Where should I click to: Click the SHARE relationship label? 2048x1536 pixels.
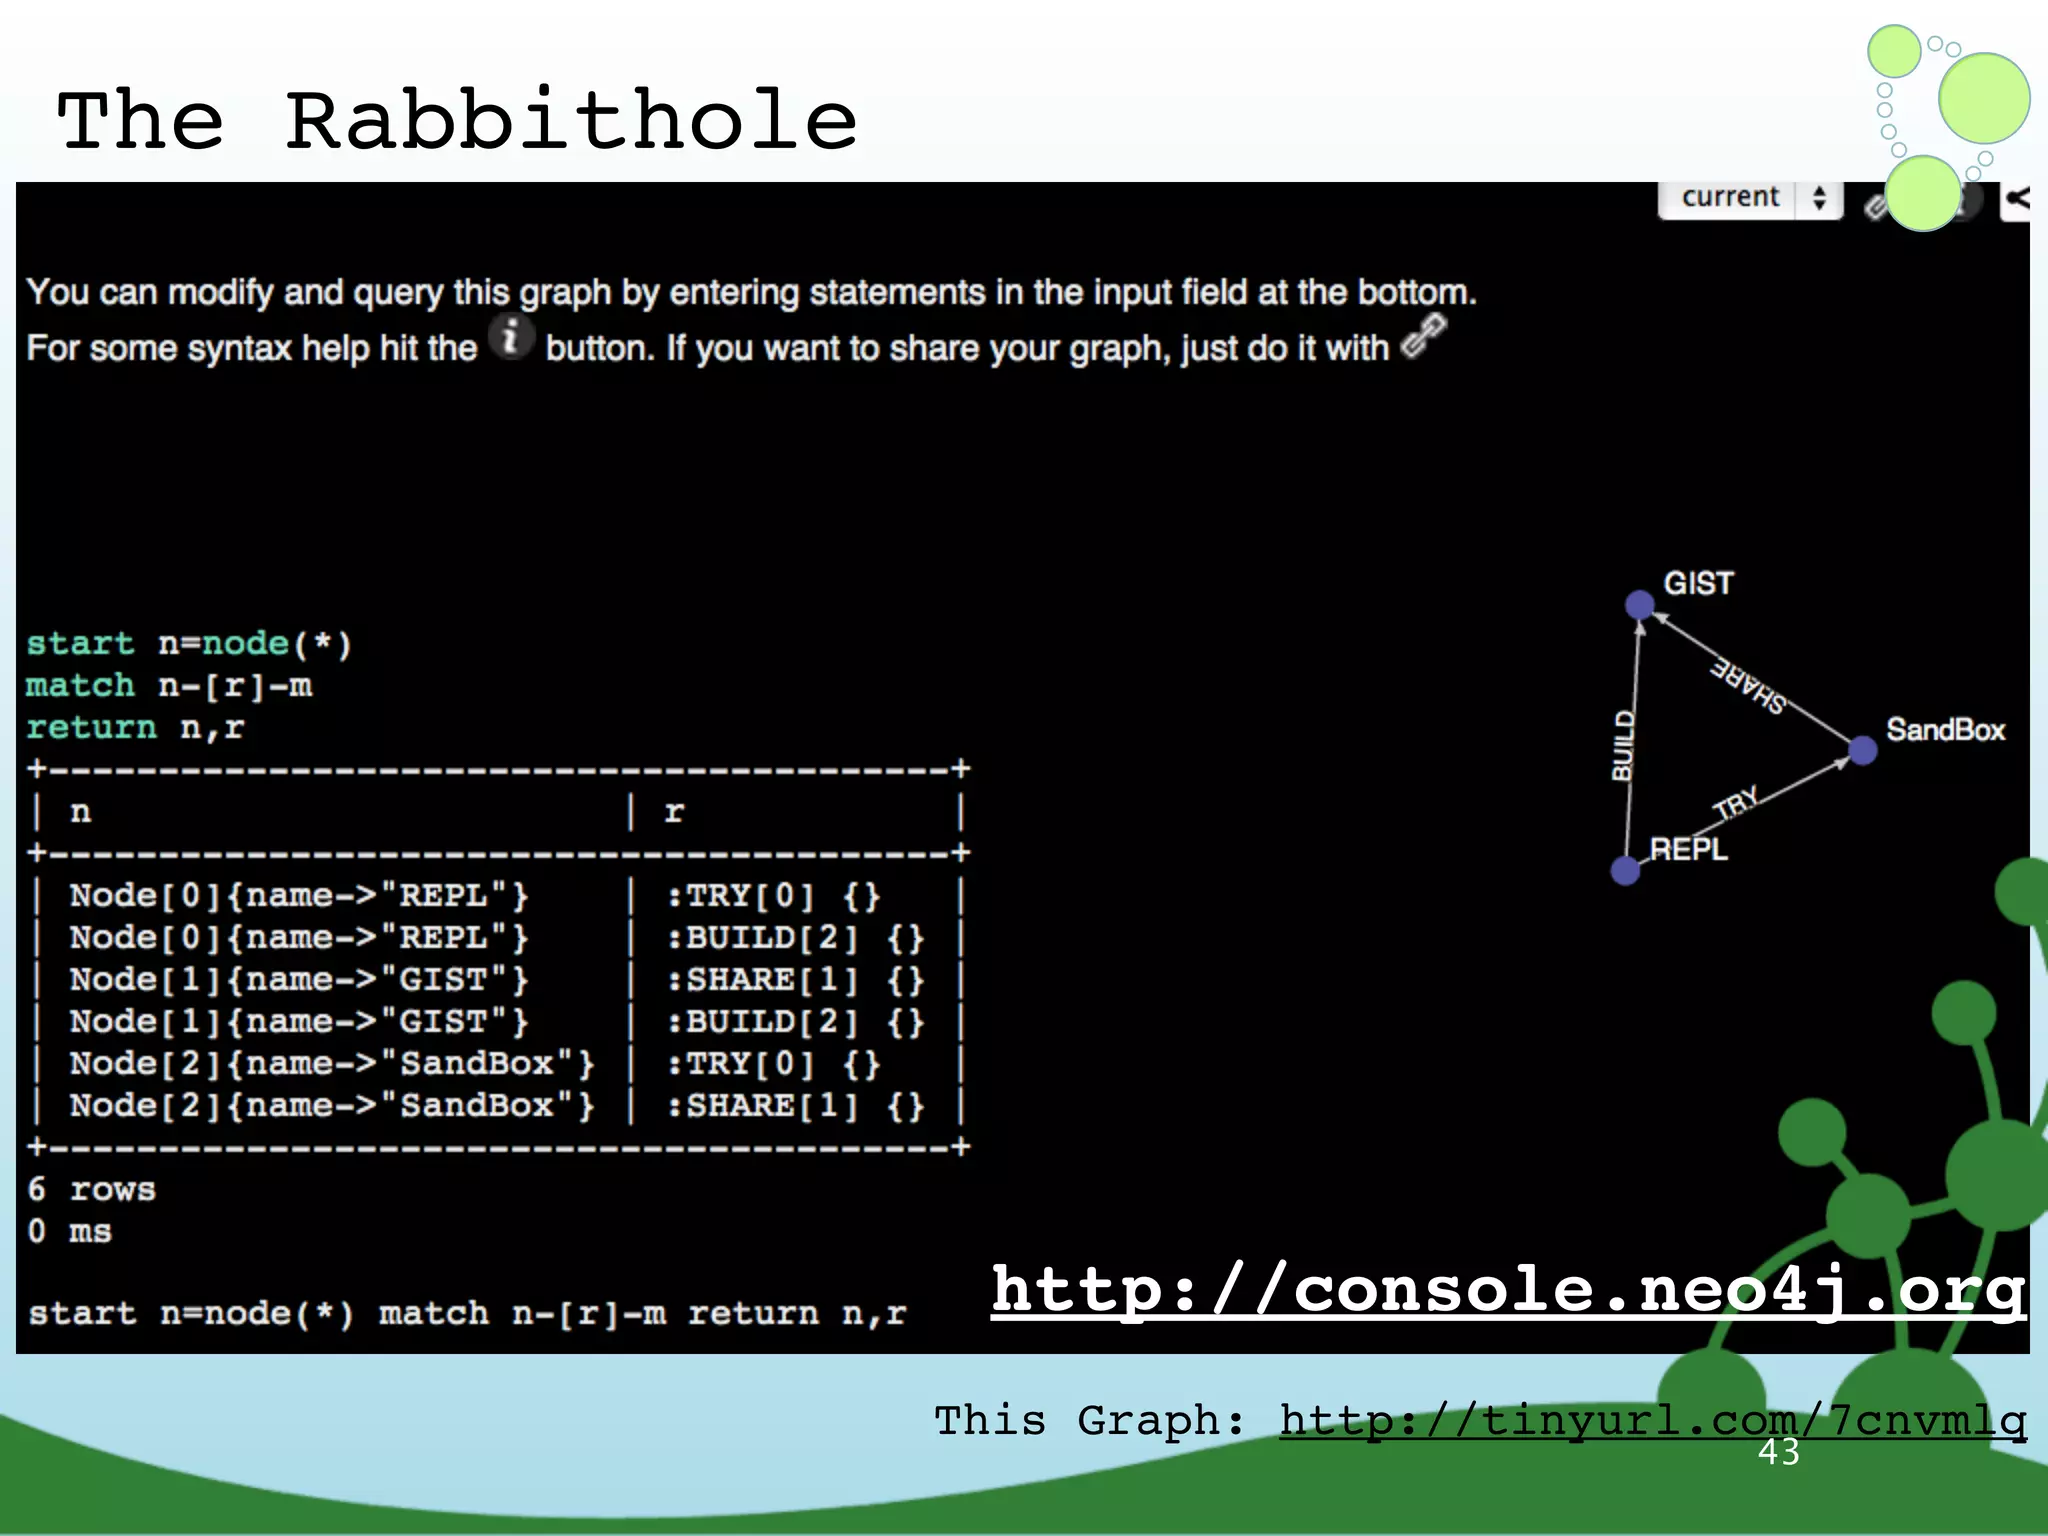tap(1747, 685)
